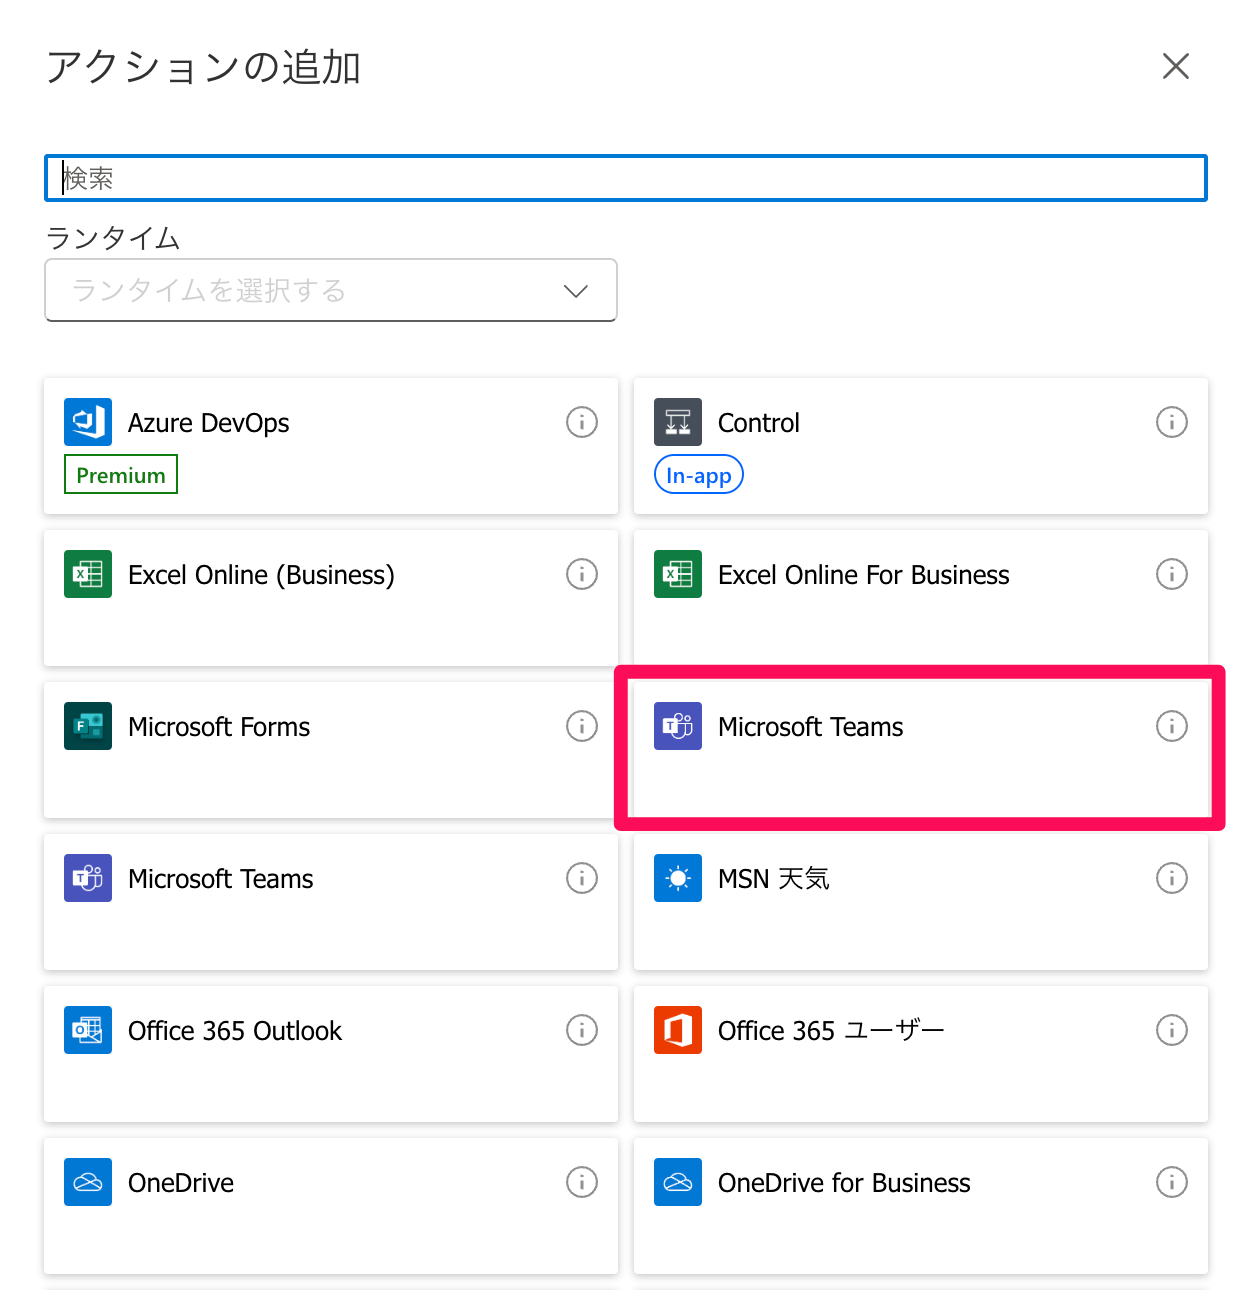Click the Office 365 Outlook icon
This screenshot has height=1290, width=1248.
[x=88, y=1030]
